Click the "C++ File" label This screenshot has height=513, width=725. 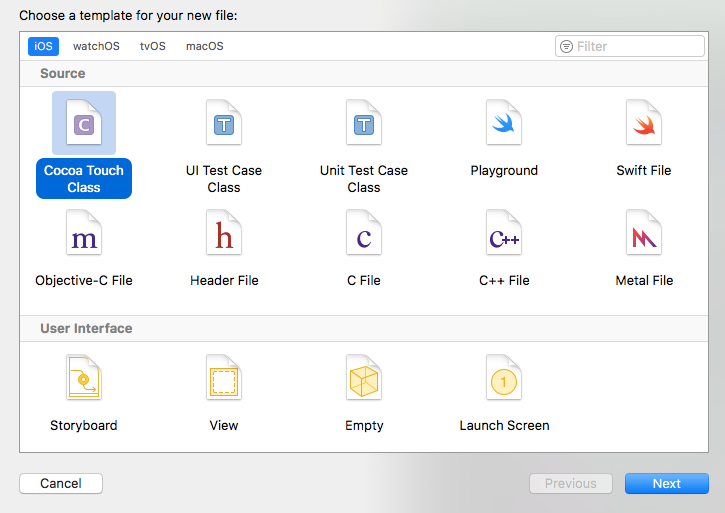pyautogui.click(x=504, y=280)
